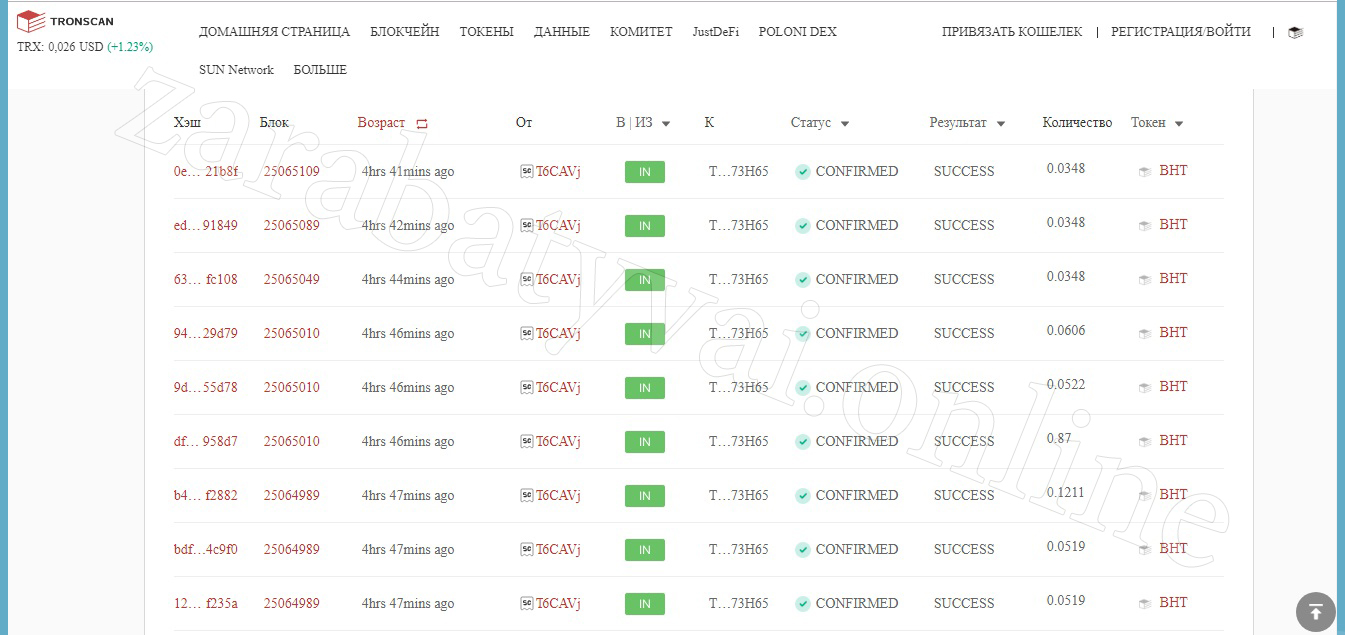Click ПРИВЯЗАТЬ КОШЕЛЕК link
1345x635 pixels.
(x=1012, y=32)
